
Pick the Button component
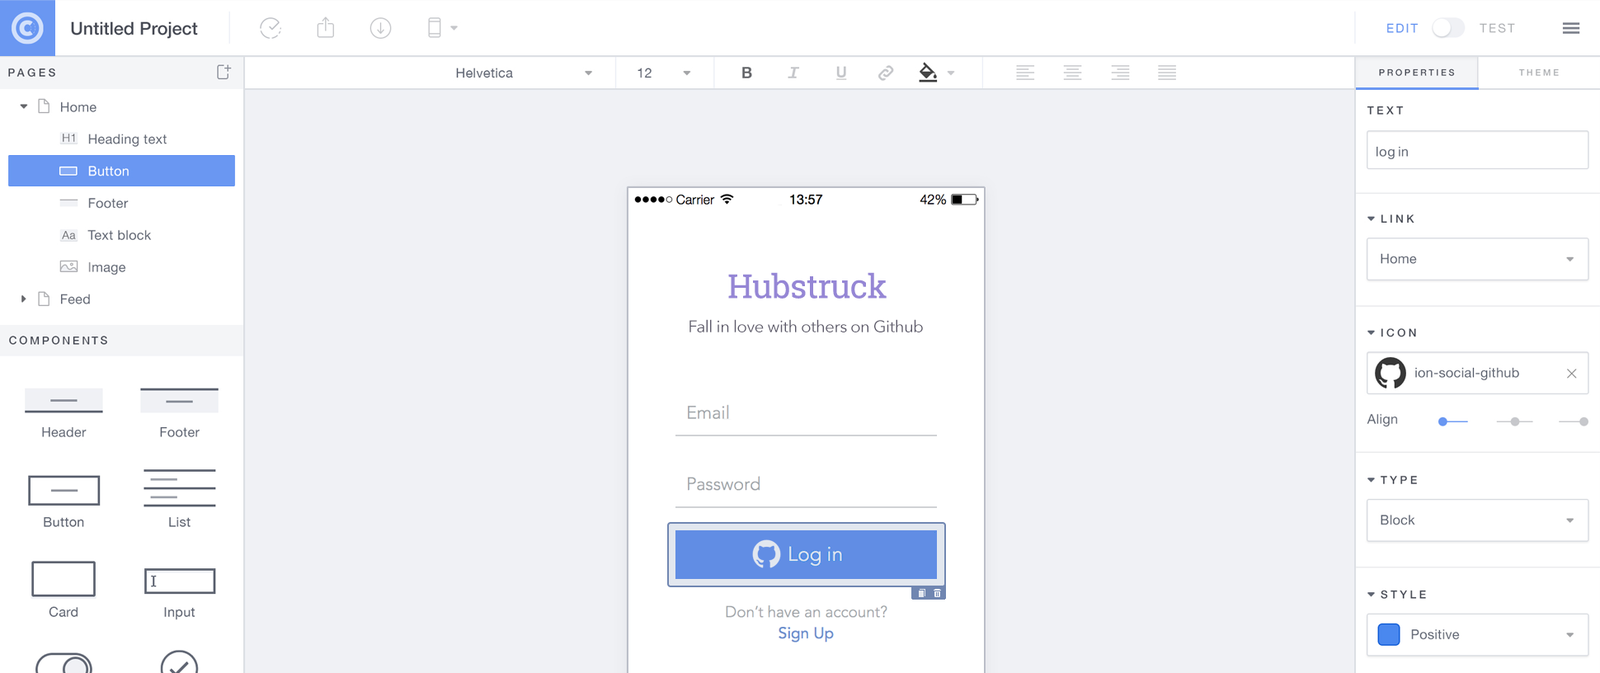pos(64,502)
